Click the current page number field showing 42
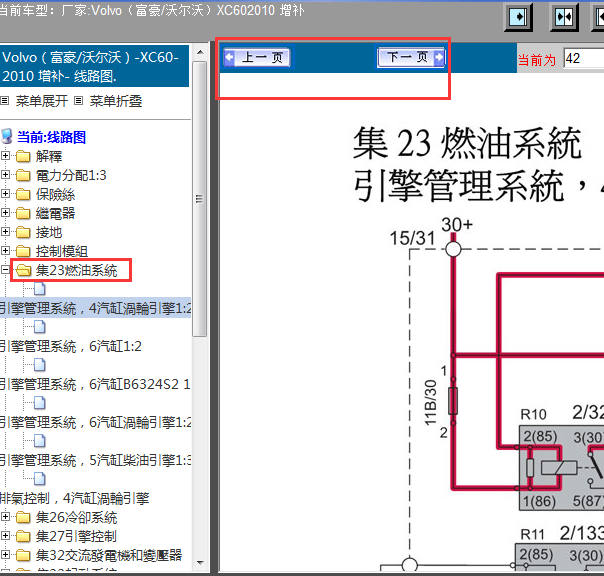 583,59
